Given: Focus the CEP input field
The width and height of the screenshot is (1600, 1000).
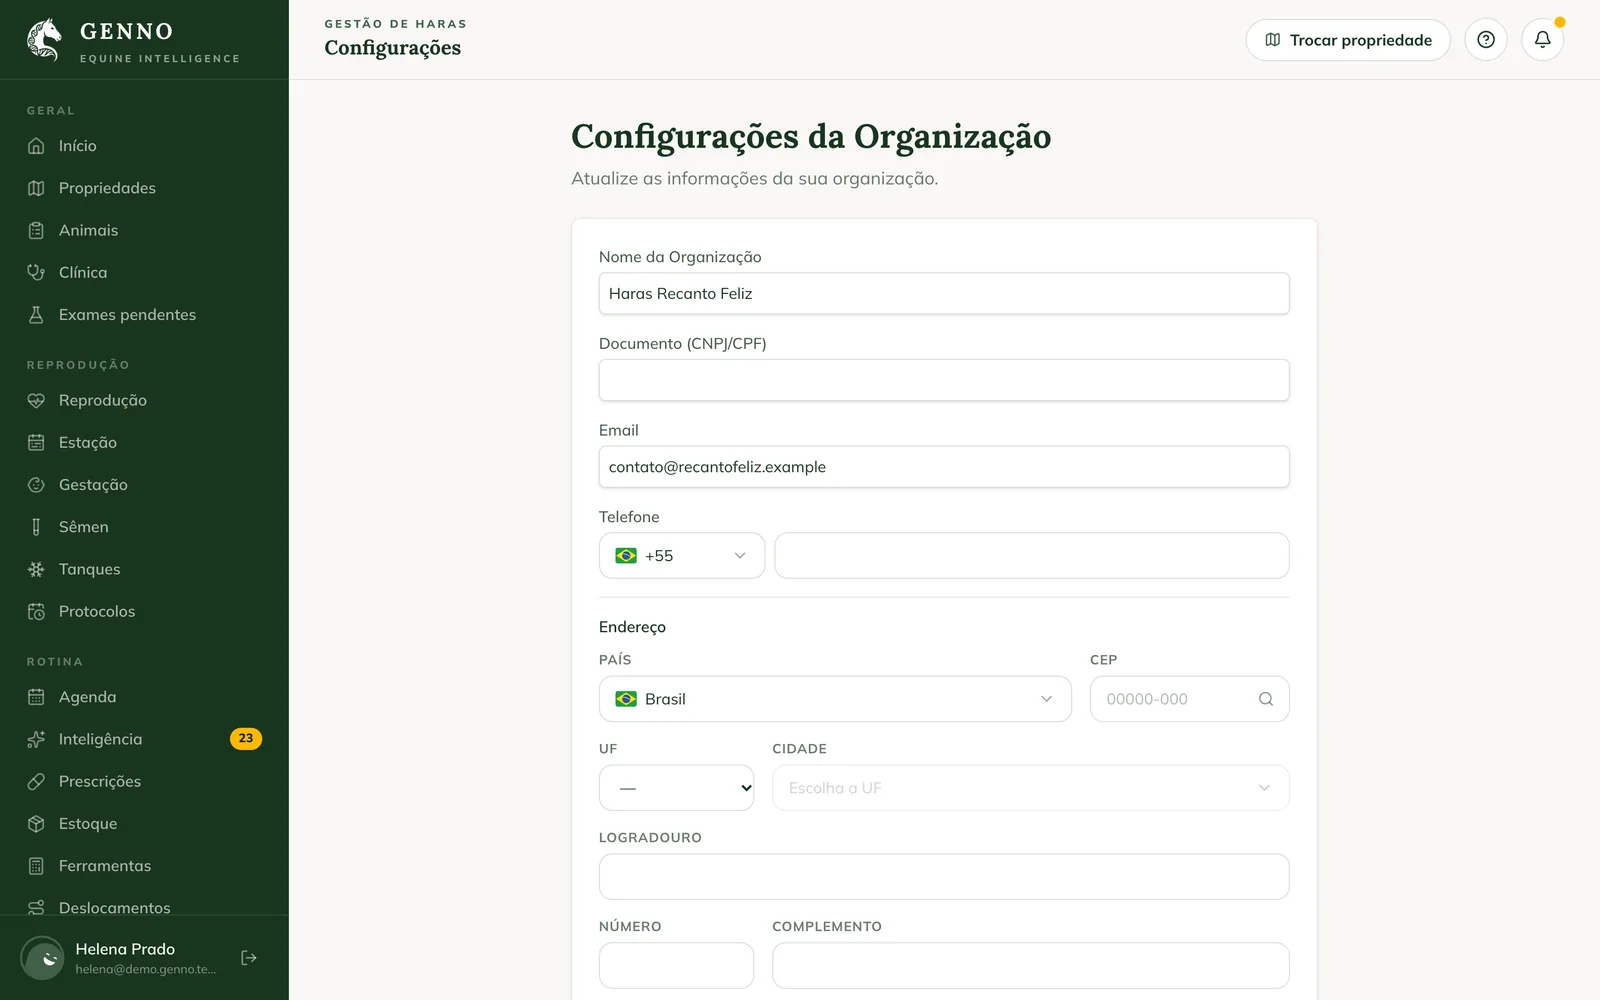Looking at the screenshot, I should pyautogui.click(x=1190, y=699).
